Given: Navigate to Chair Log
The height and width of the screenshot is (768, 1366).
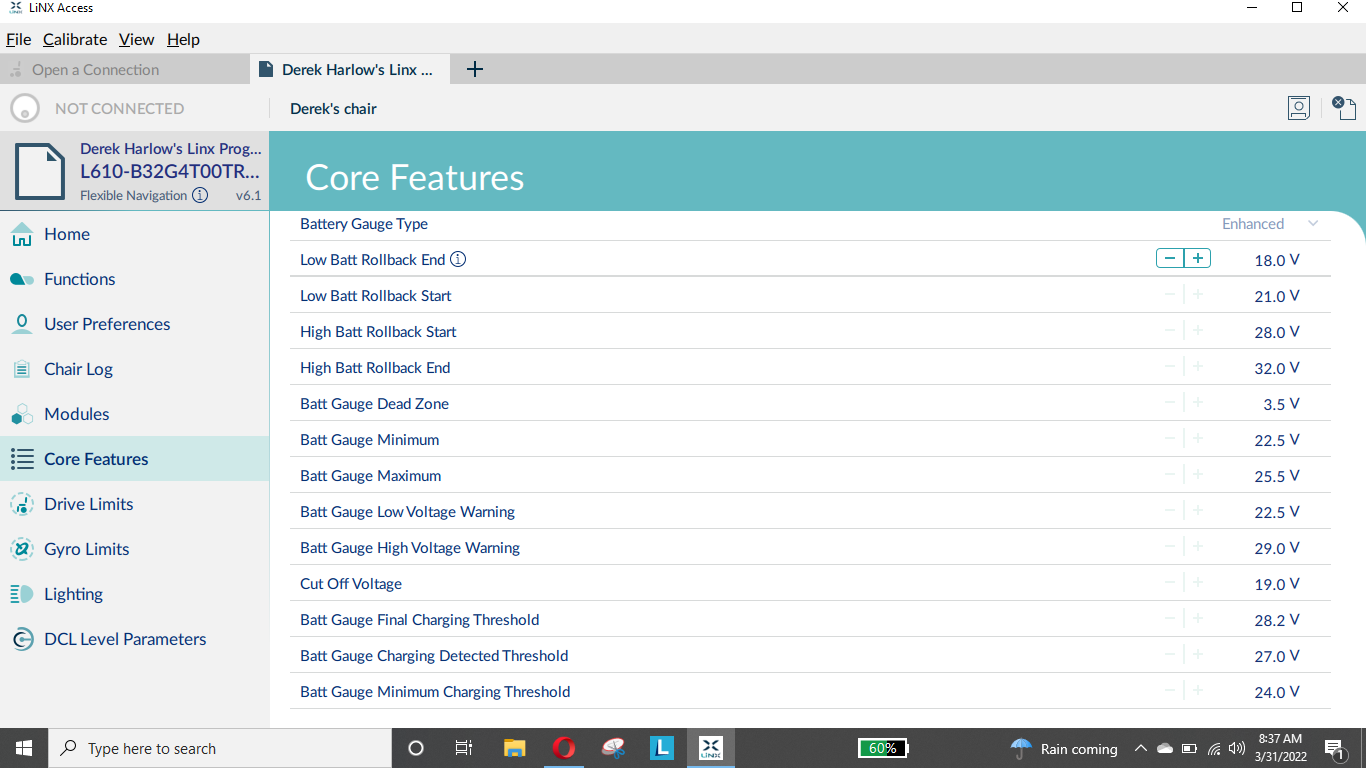Looking at the screenshot, I should point(78,369).
